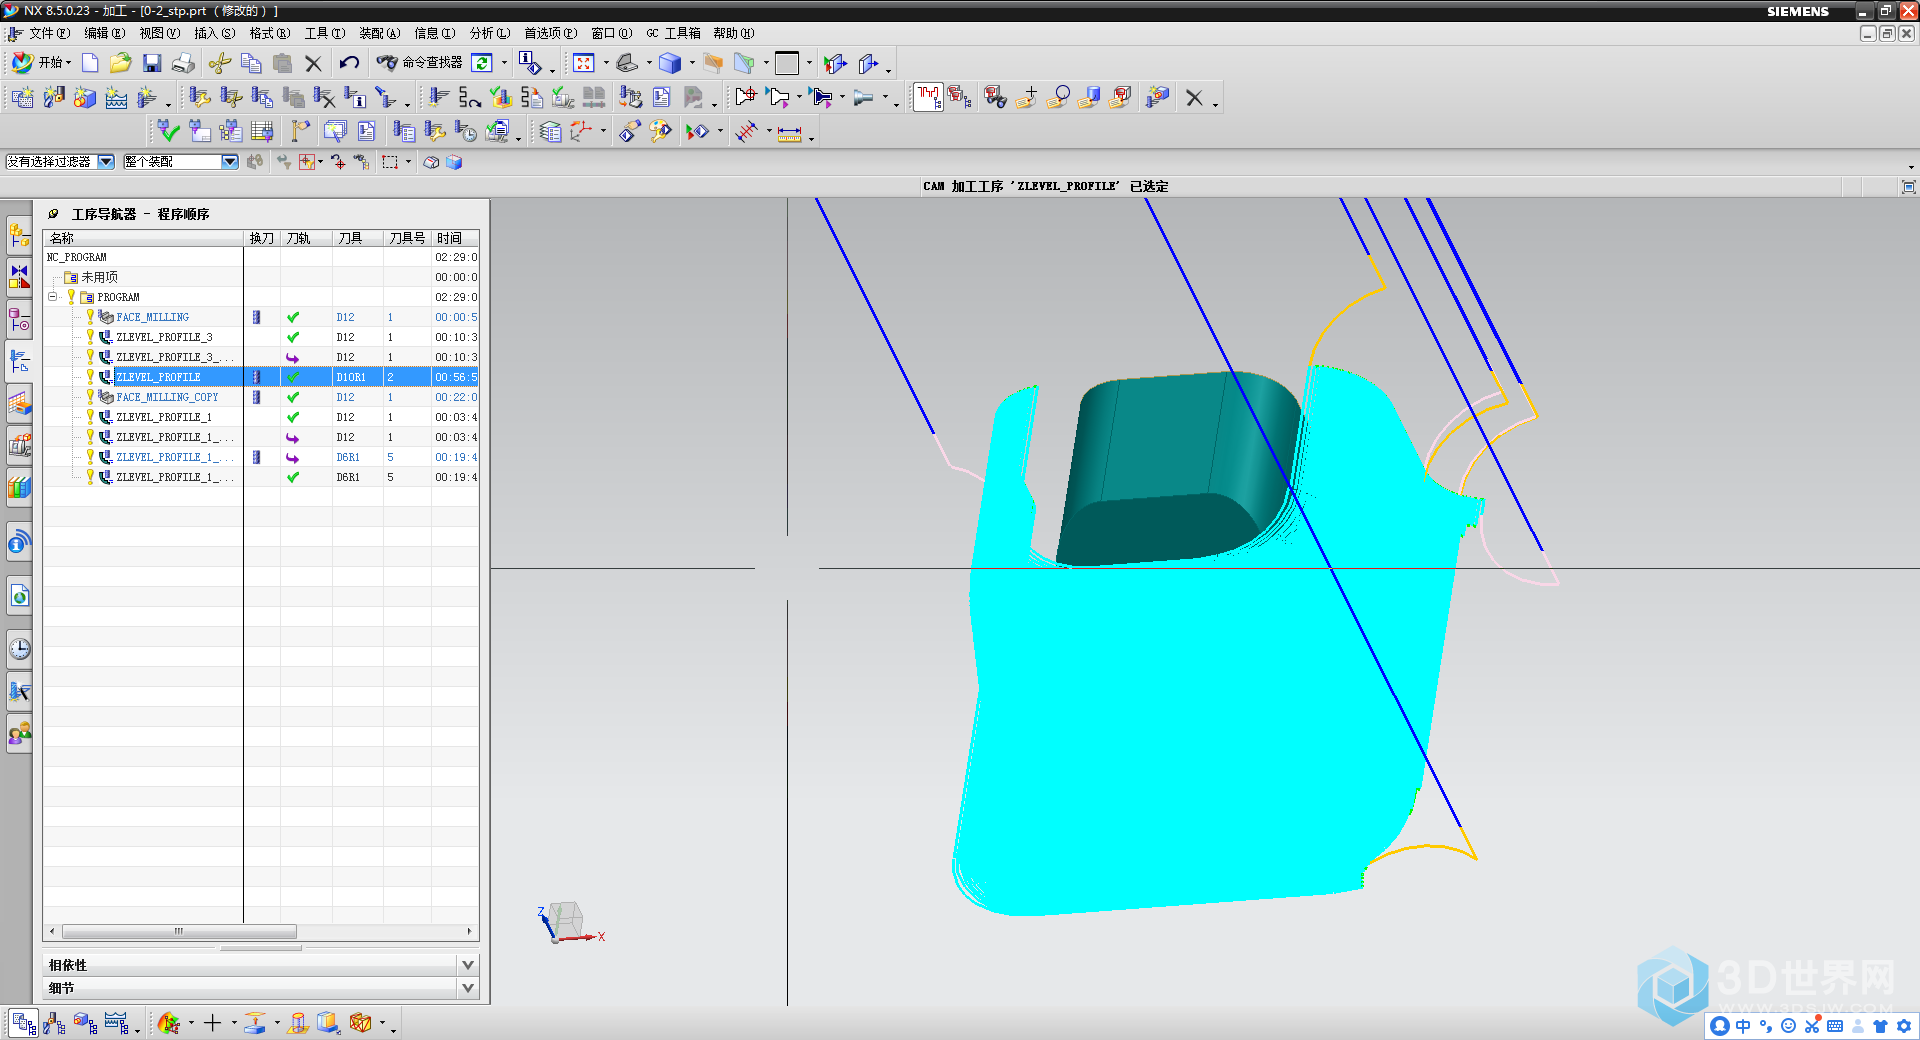1920x1040 pixels.
Task: Click the Create Operation icon
Action: (147, 97)
